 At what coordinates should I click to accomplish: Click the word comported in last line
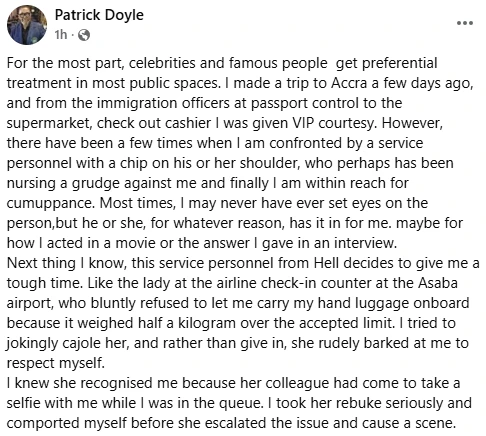43,424
